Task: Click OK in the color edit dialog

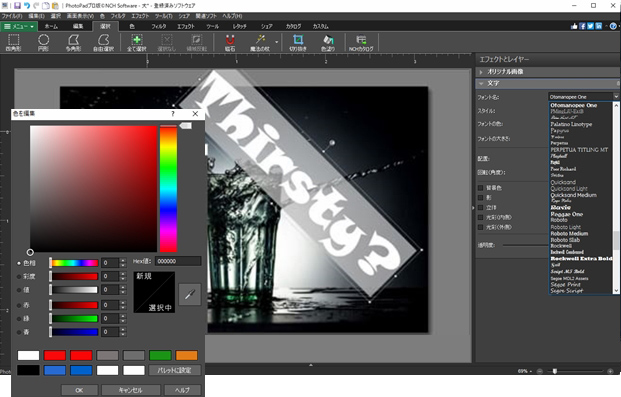Action: (79, 390)
